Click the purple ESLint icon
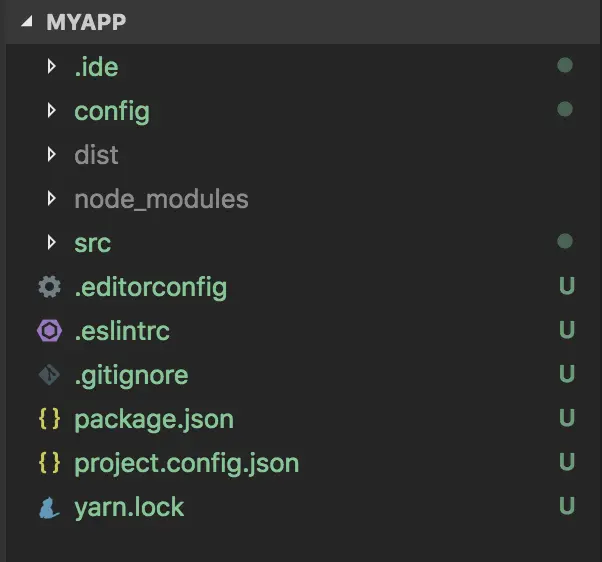Screen dimensions: 602x562 (48, 332)
